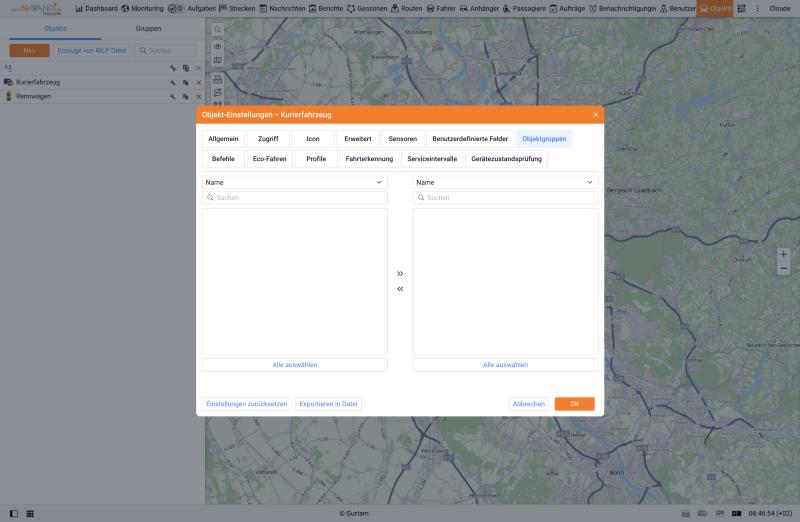Switch to the Profile tab
Image resolution: width=800 pixels, height=522 pixels.
click(x=316, y=159)
